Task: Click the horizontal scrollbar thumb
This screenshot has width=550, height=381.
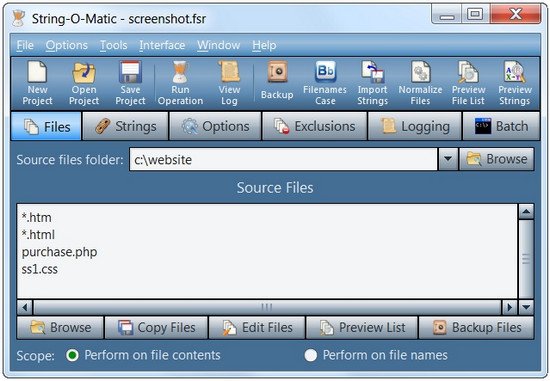Action: tap(267, 307)
